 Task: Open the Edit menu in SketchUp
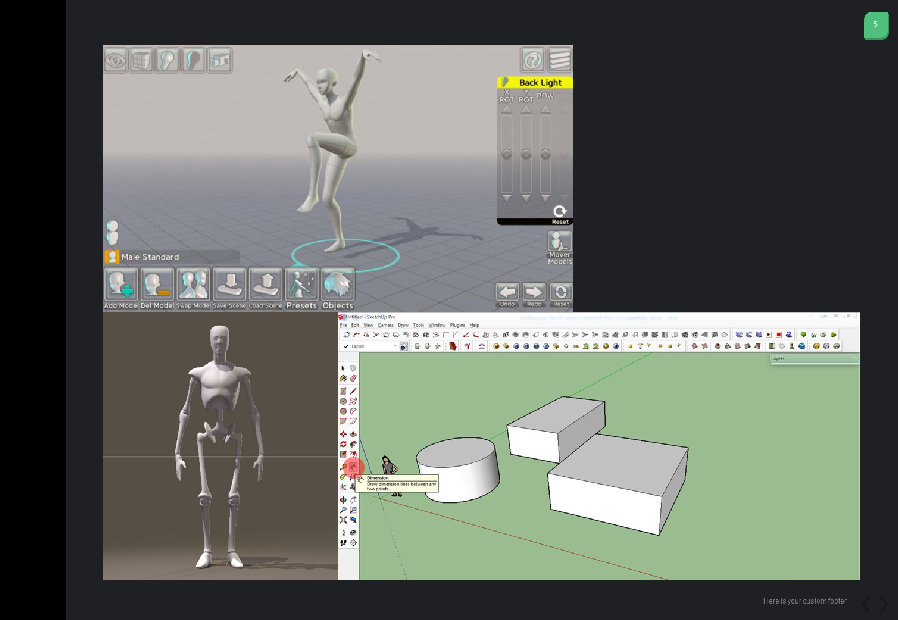(x=355, y=325)
